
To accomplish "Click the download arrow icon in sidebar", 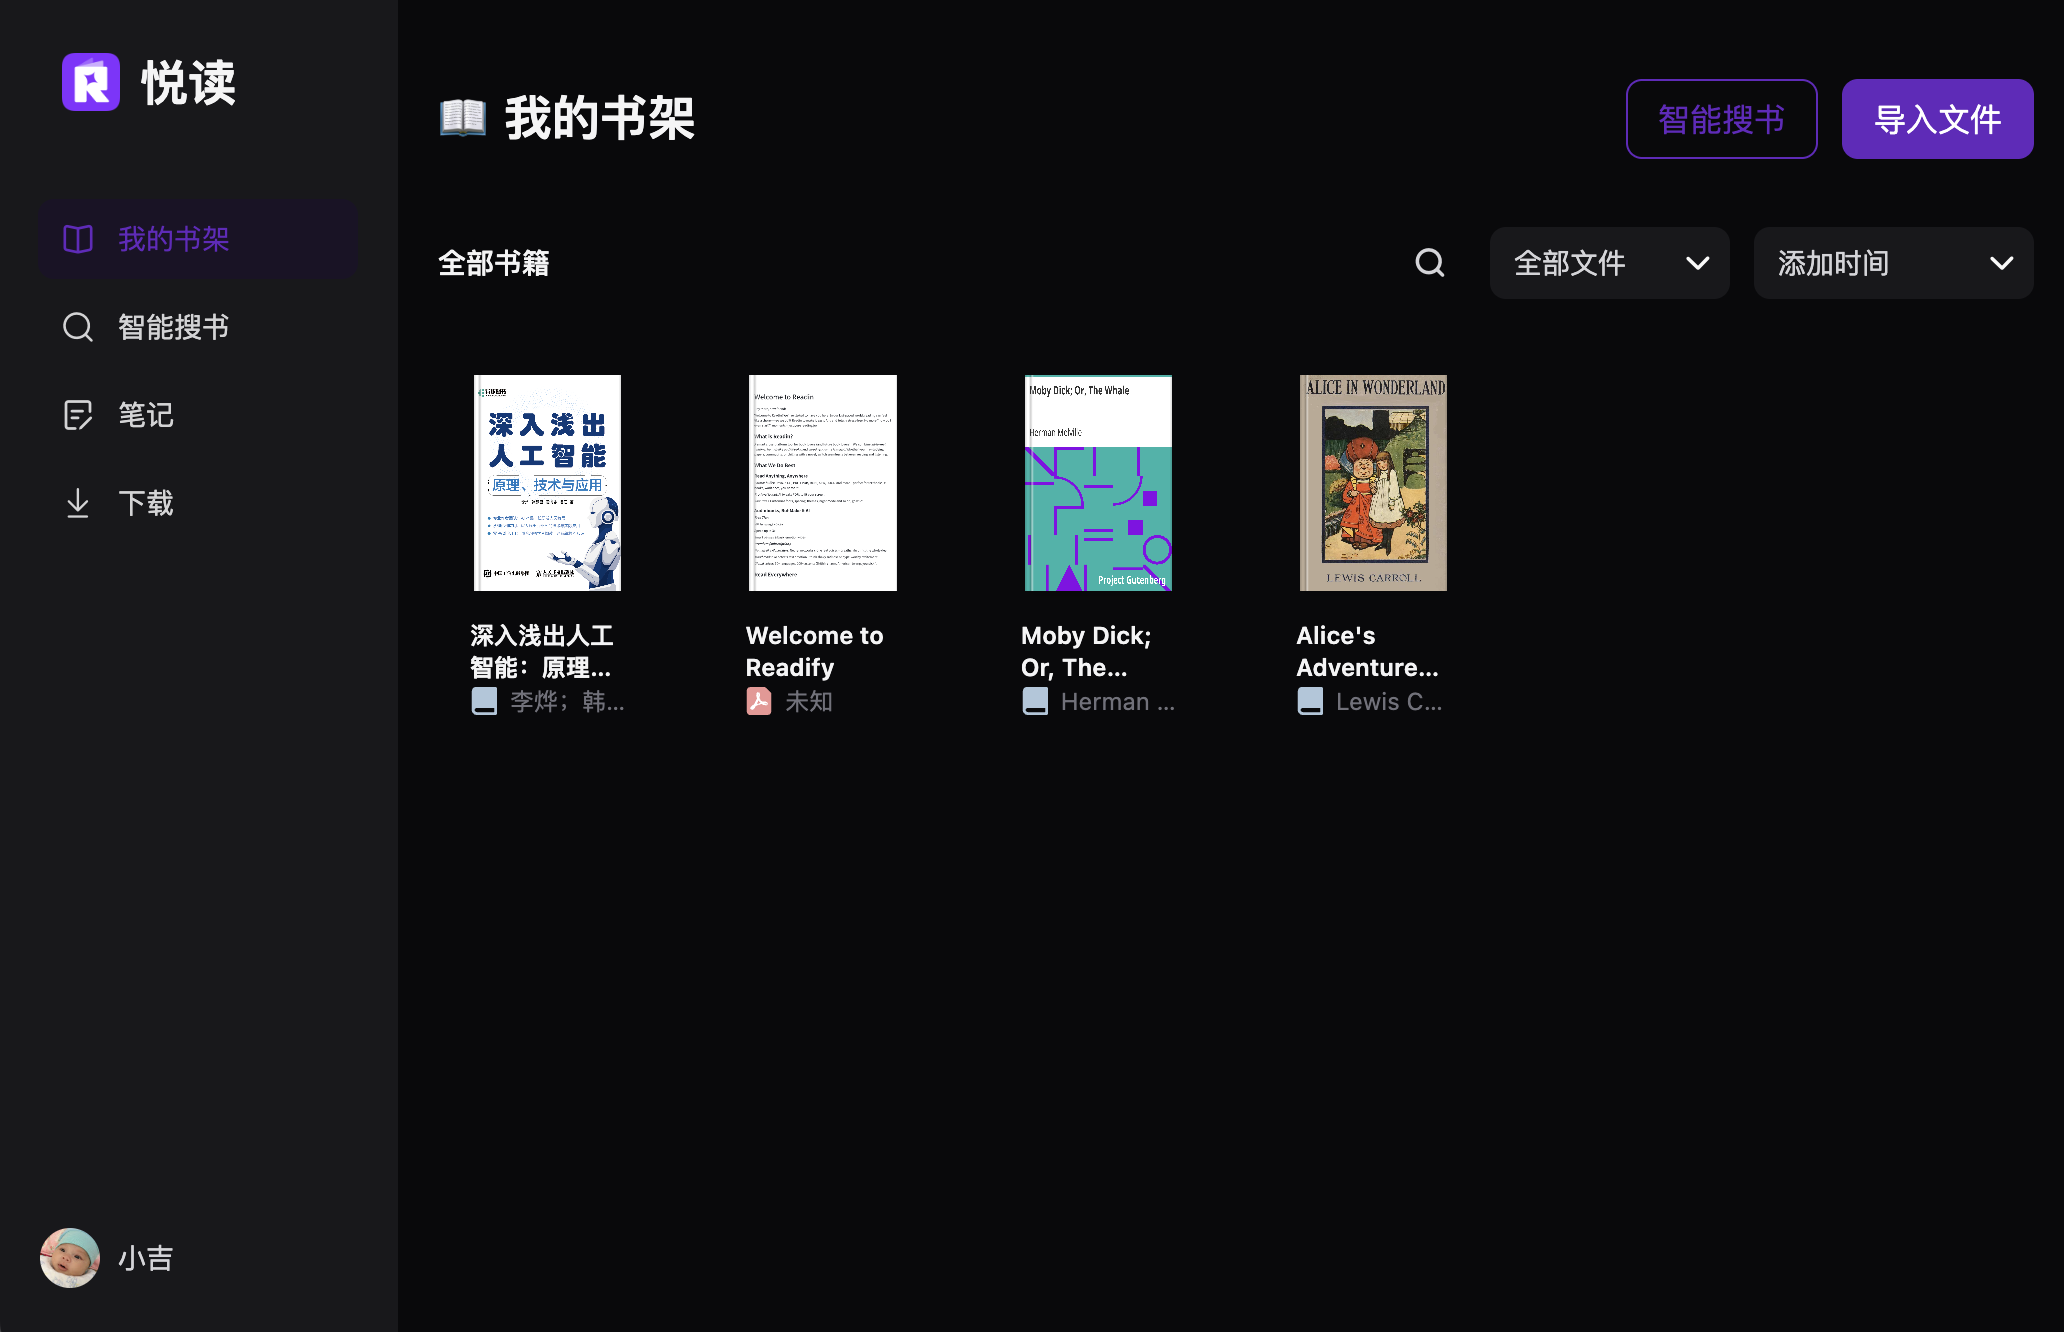I will pyautogui.click(x=78, y=503).
